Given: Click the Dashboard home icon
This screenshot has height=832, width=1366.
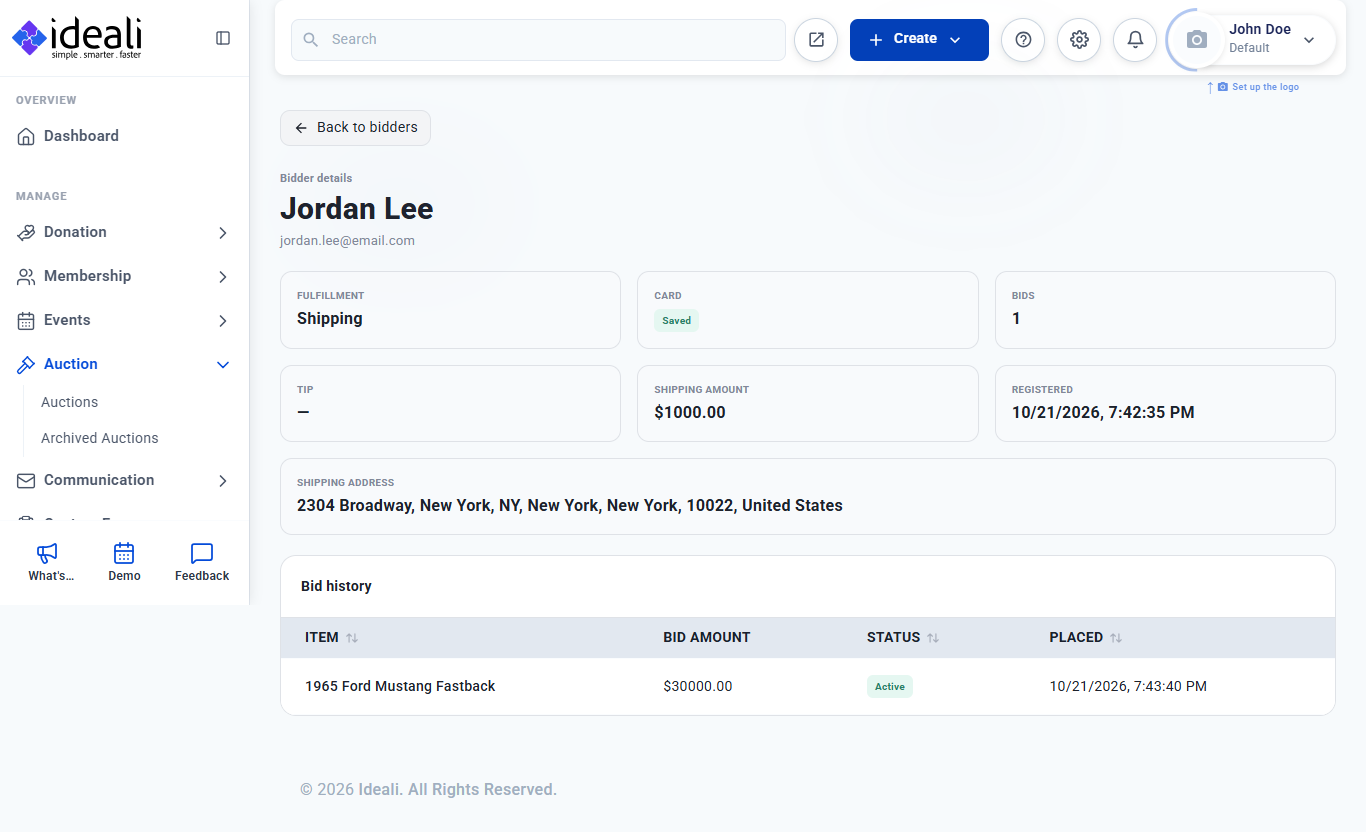Looking at the screenshot, I should click(26, 137).
